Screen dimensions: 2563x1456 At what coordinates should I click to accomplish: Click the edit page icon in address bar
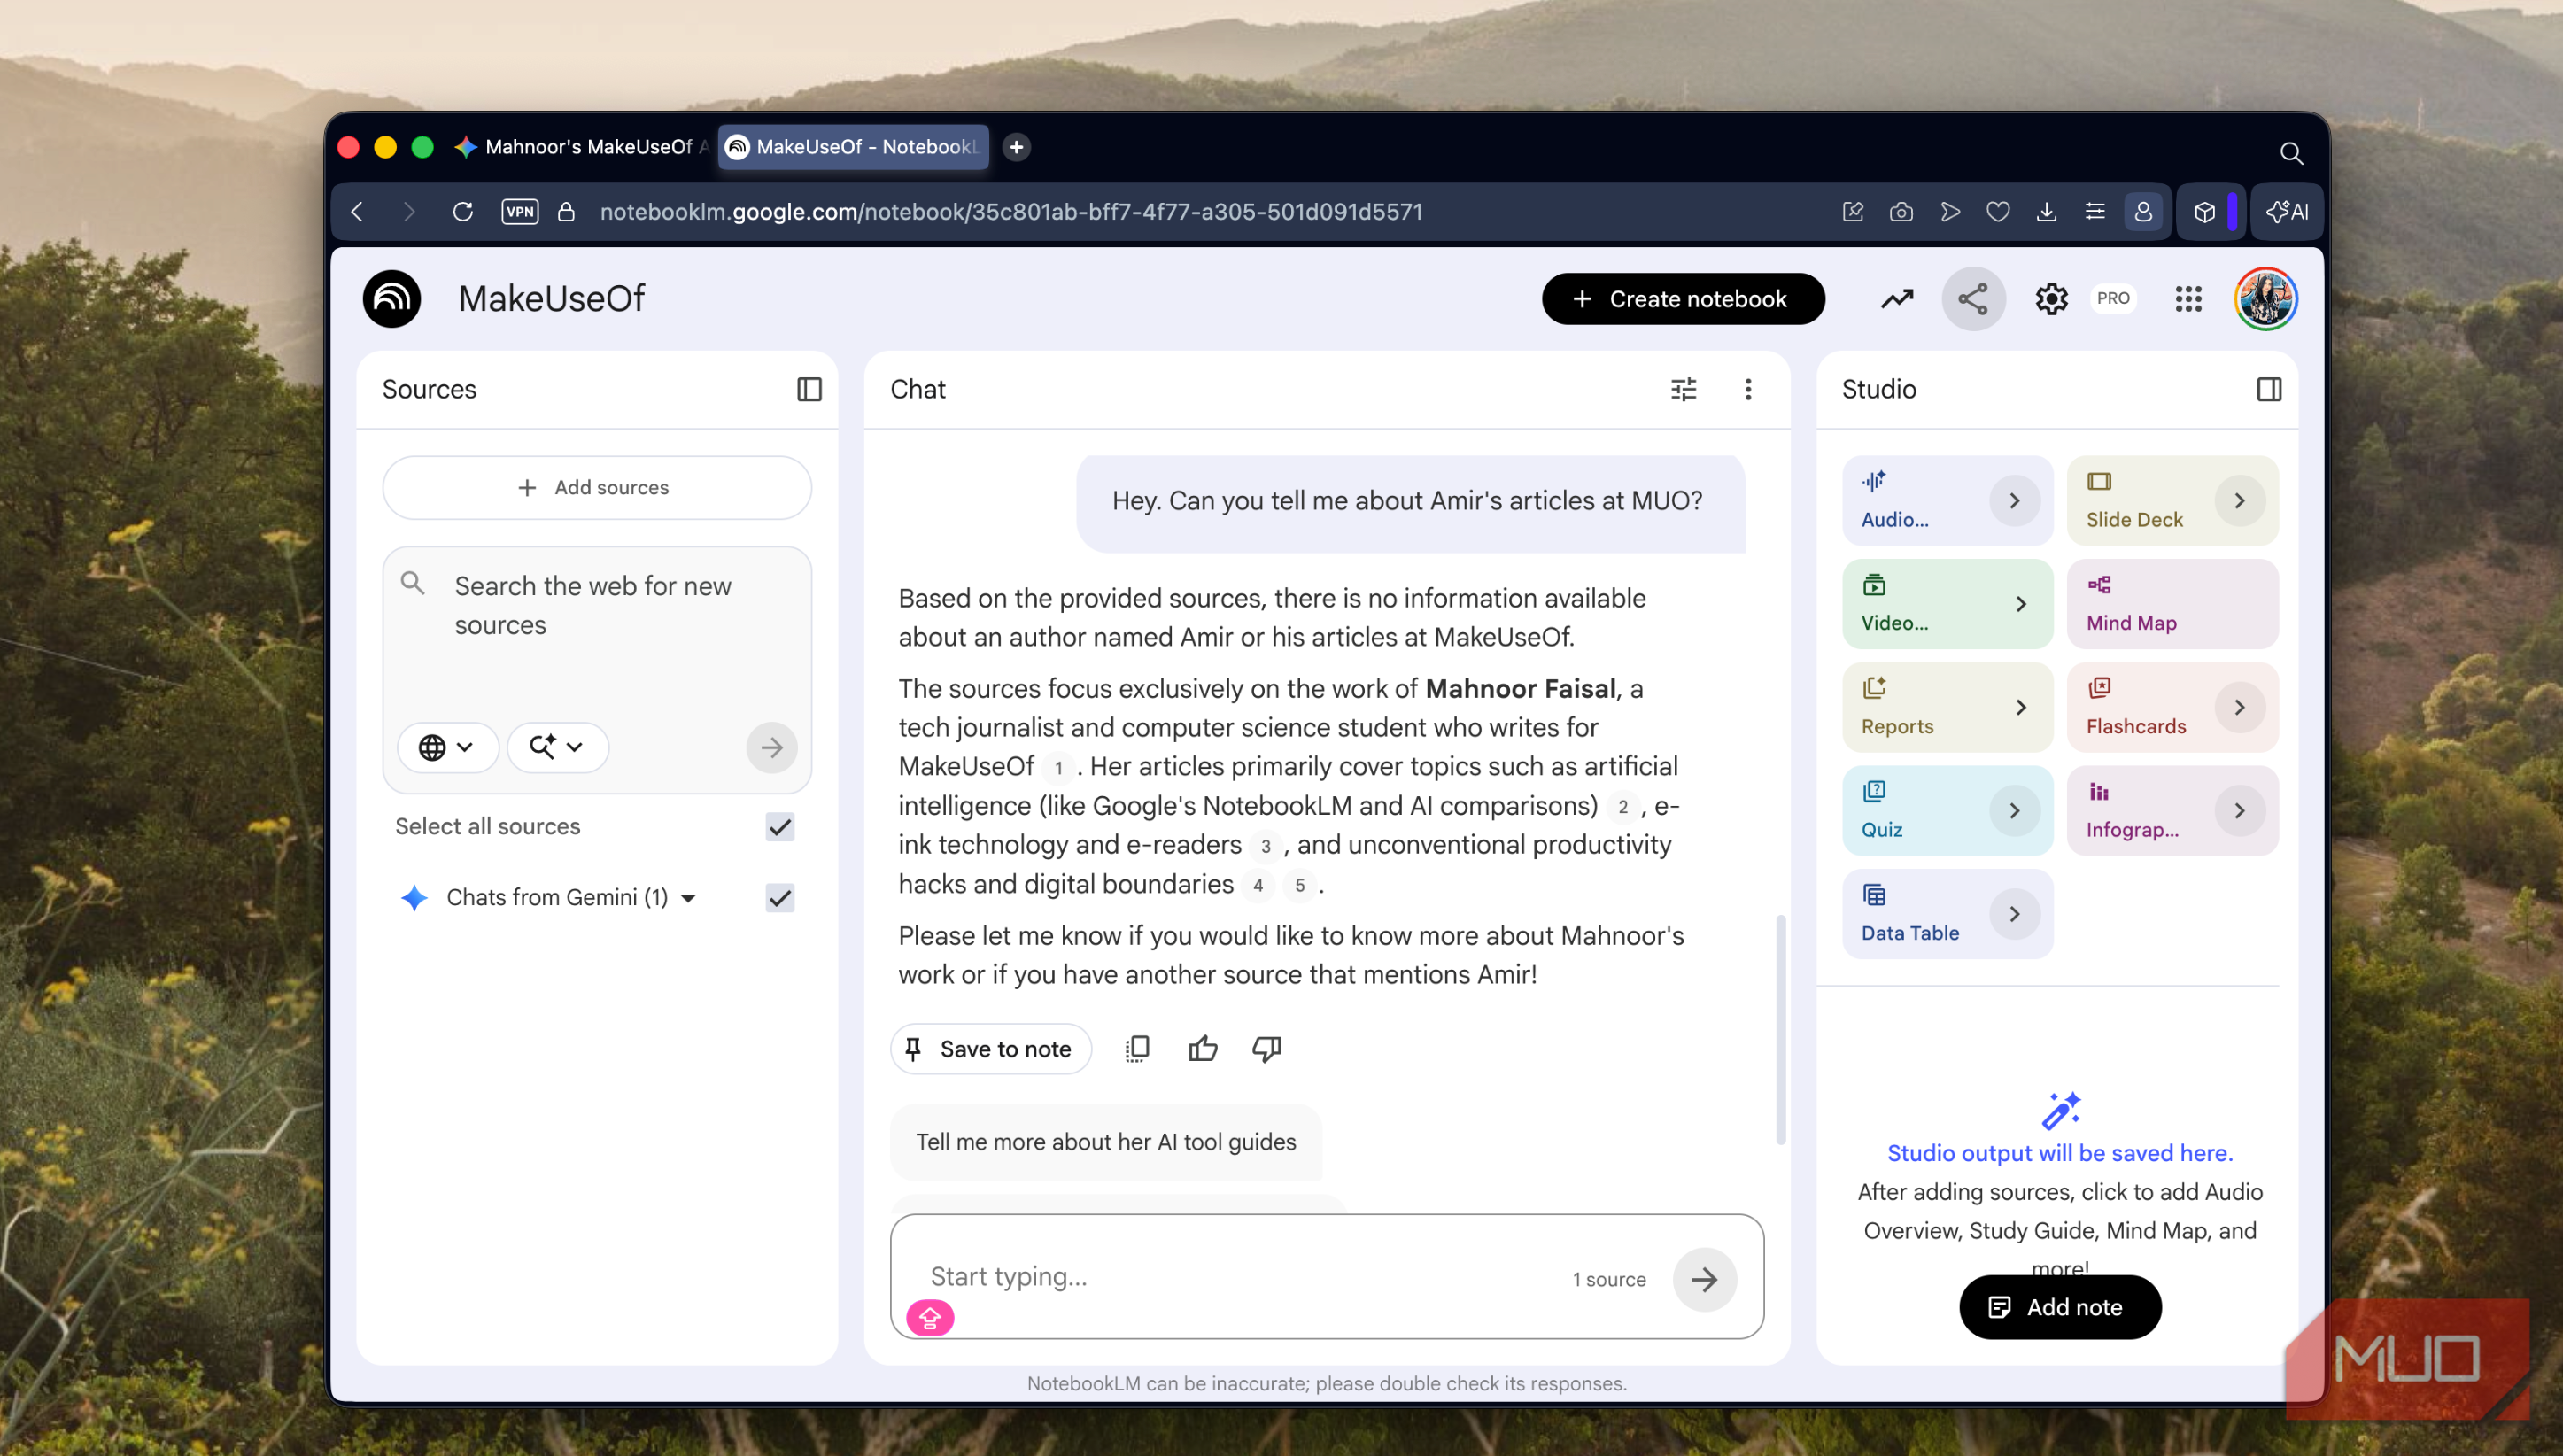pyautogui.click(x=1852, y=211)
